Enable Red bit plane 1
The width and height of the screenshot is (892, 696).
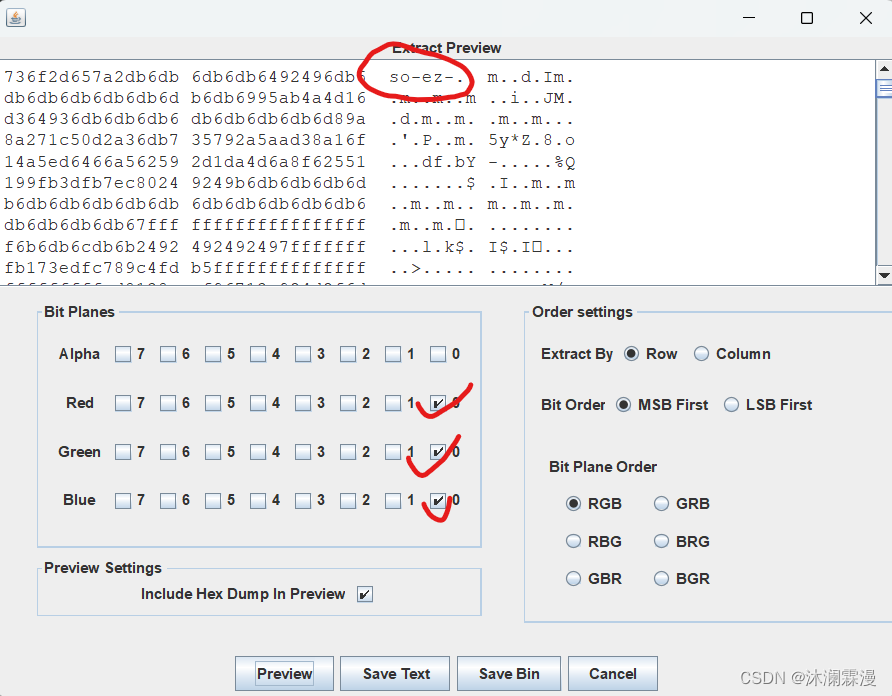(x=393, y=403)
